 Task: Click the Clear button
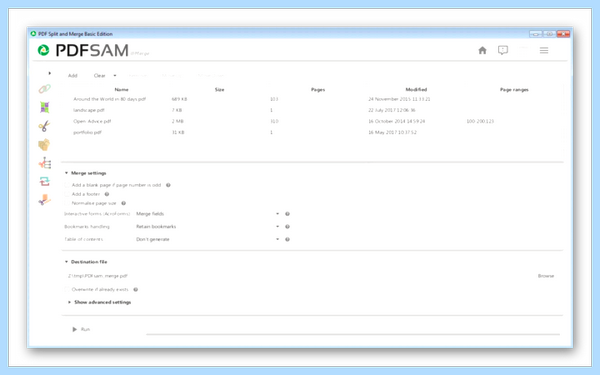tap(99, 76)
